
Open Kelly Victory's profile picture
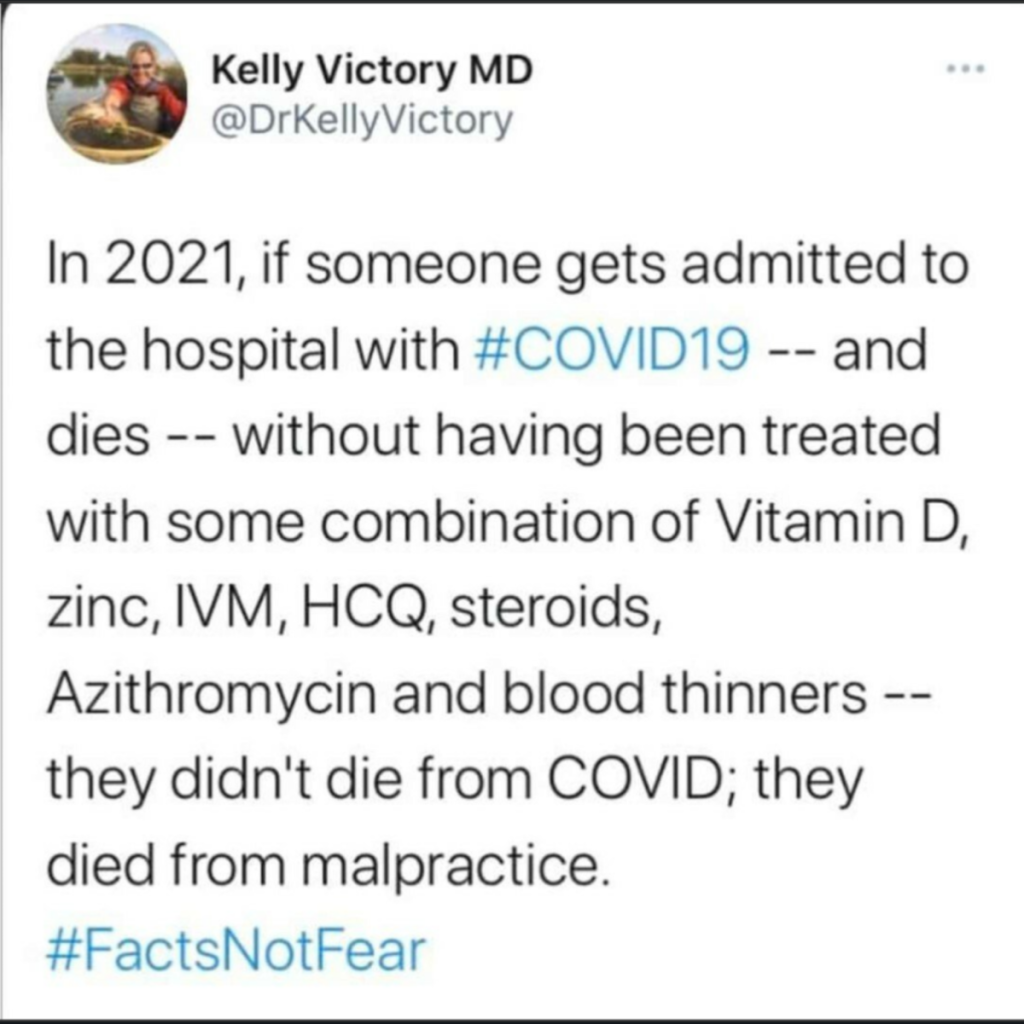116,94
